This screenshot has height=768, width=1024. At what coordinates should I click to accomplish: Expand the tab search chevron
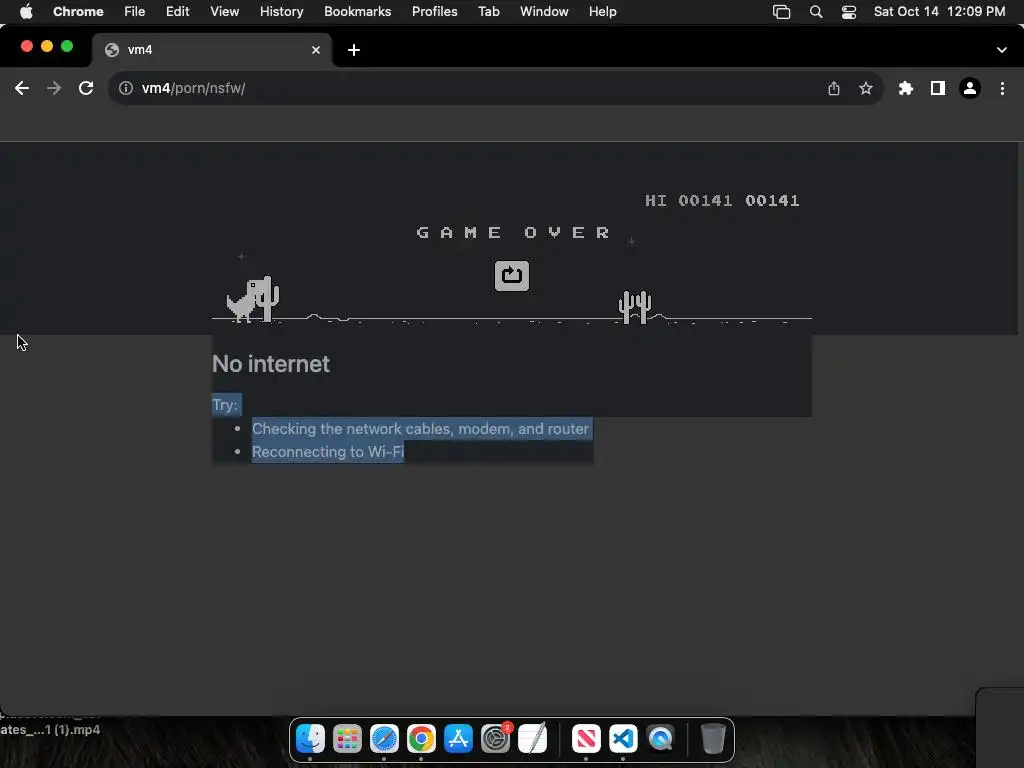click(x=1001, y=50)
